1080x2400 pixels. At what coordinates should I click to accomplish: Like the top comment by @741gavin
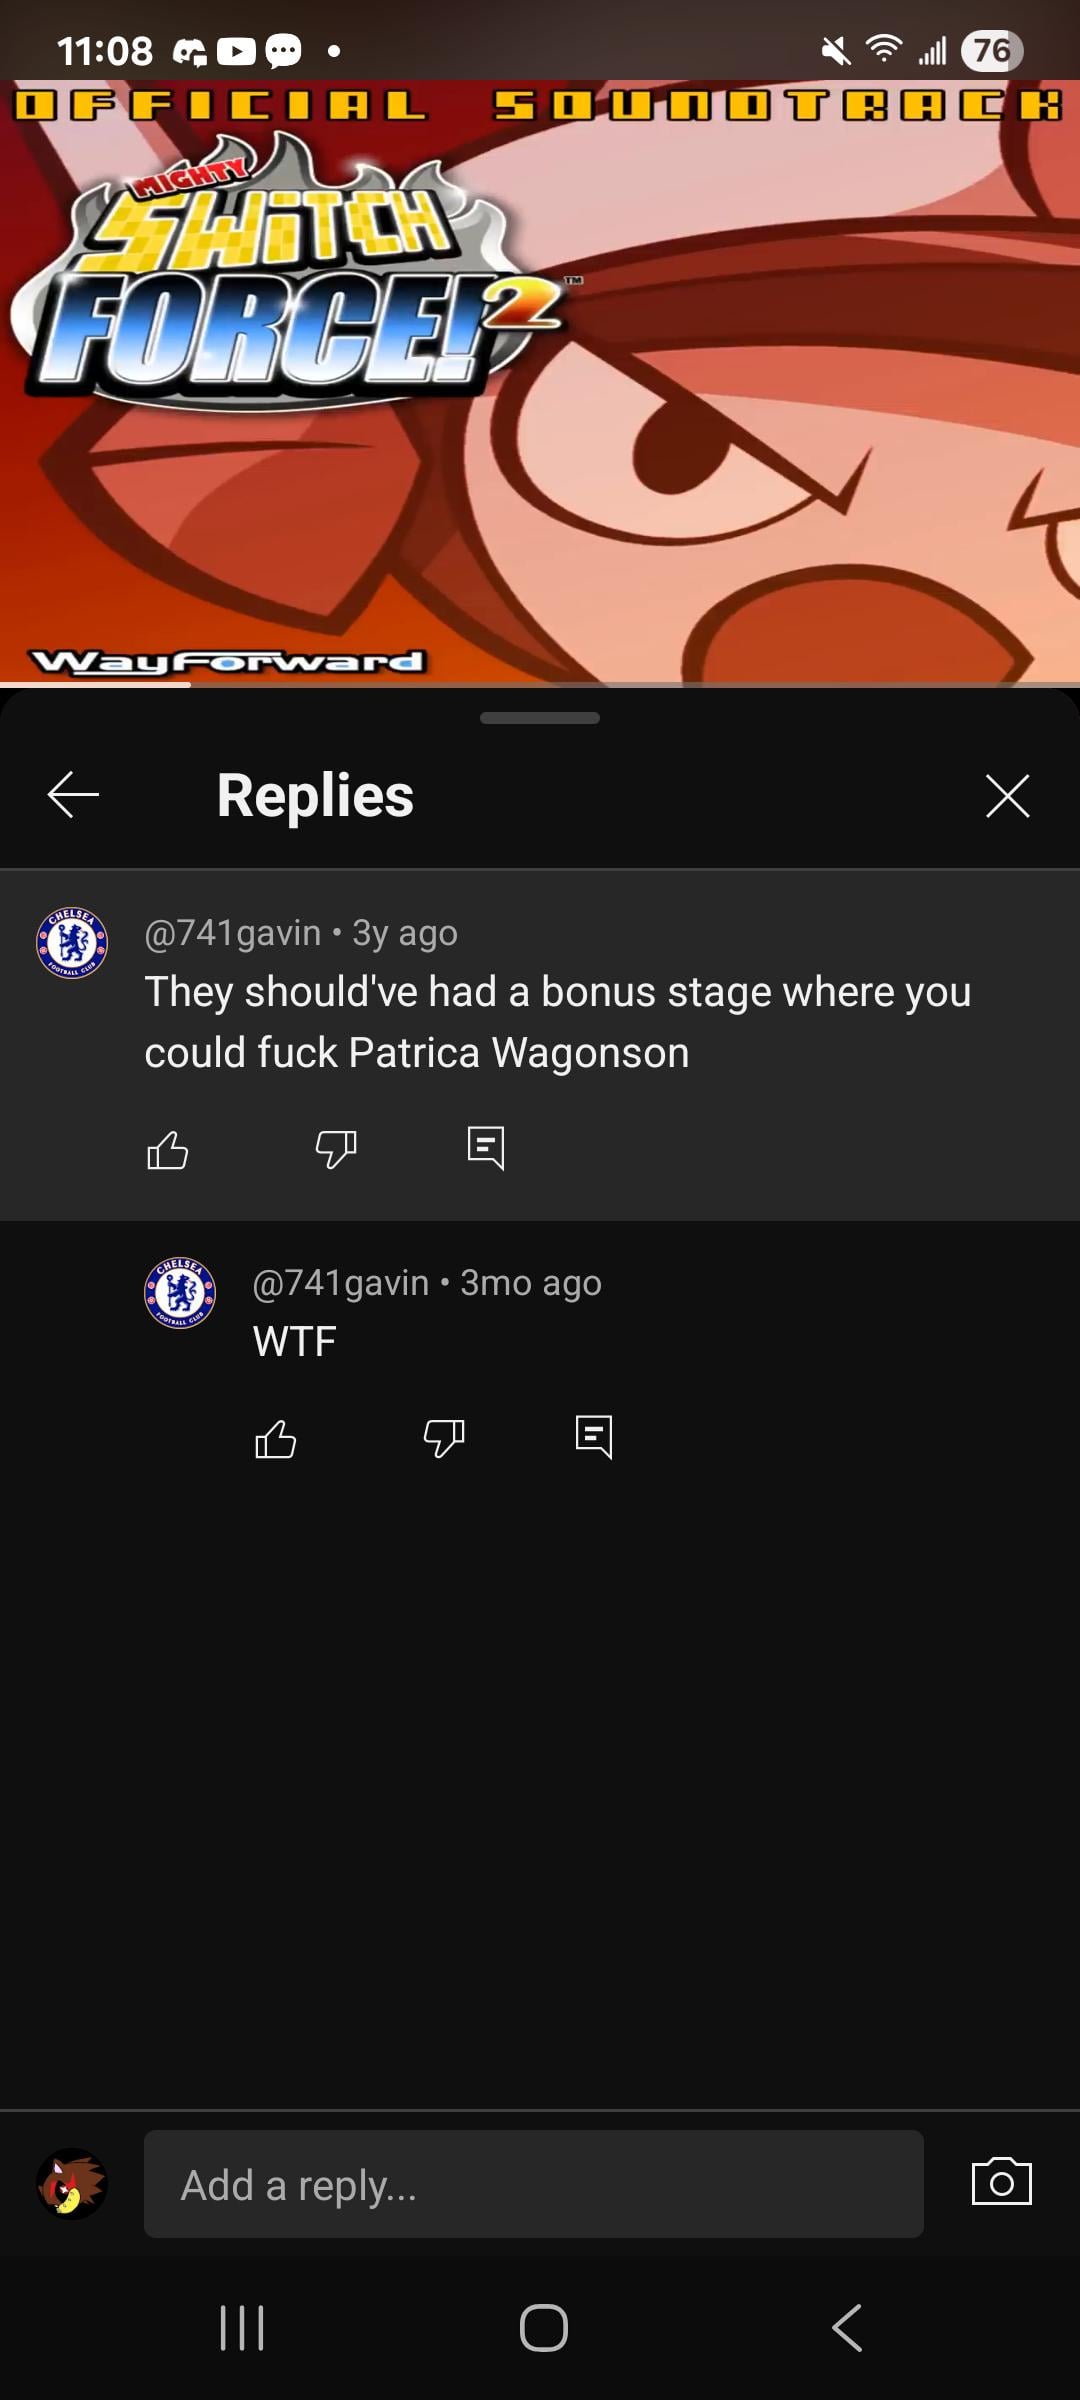[x=167, y=1149]
